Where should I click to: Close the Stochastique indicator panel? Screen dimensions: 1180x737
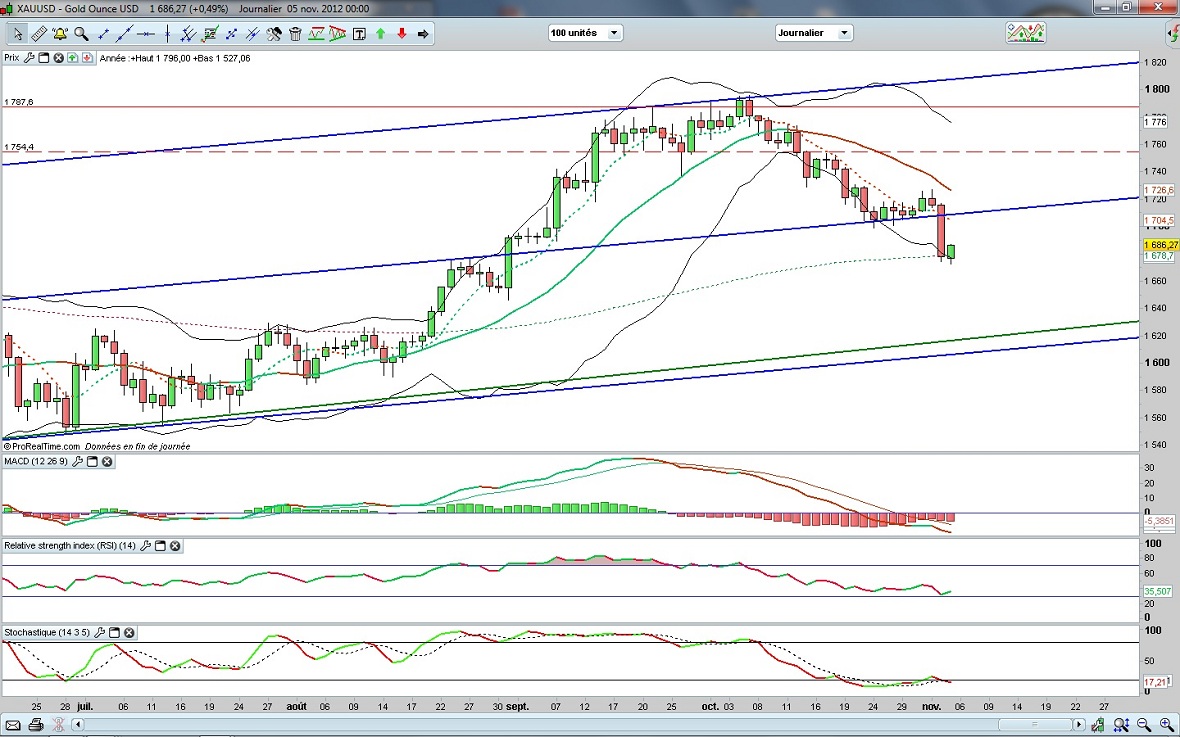click(x=129, y=633)
